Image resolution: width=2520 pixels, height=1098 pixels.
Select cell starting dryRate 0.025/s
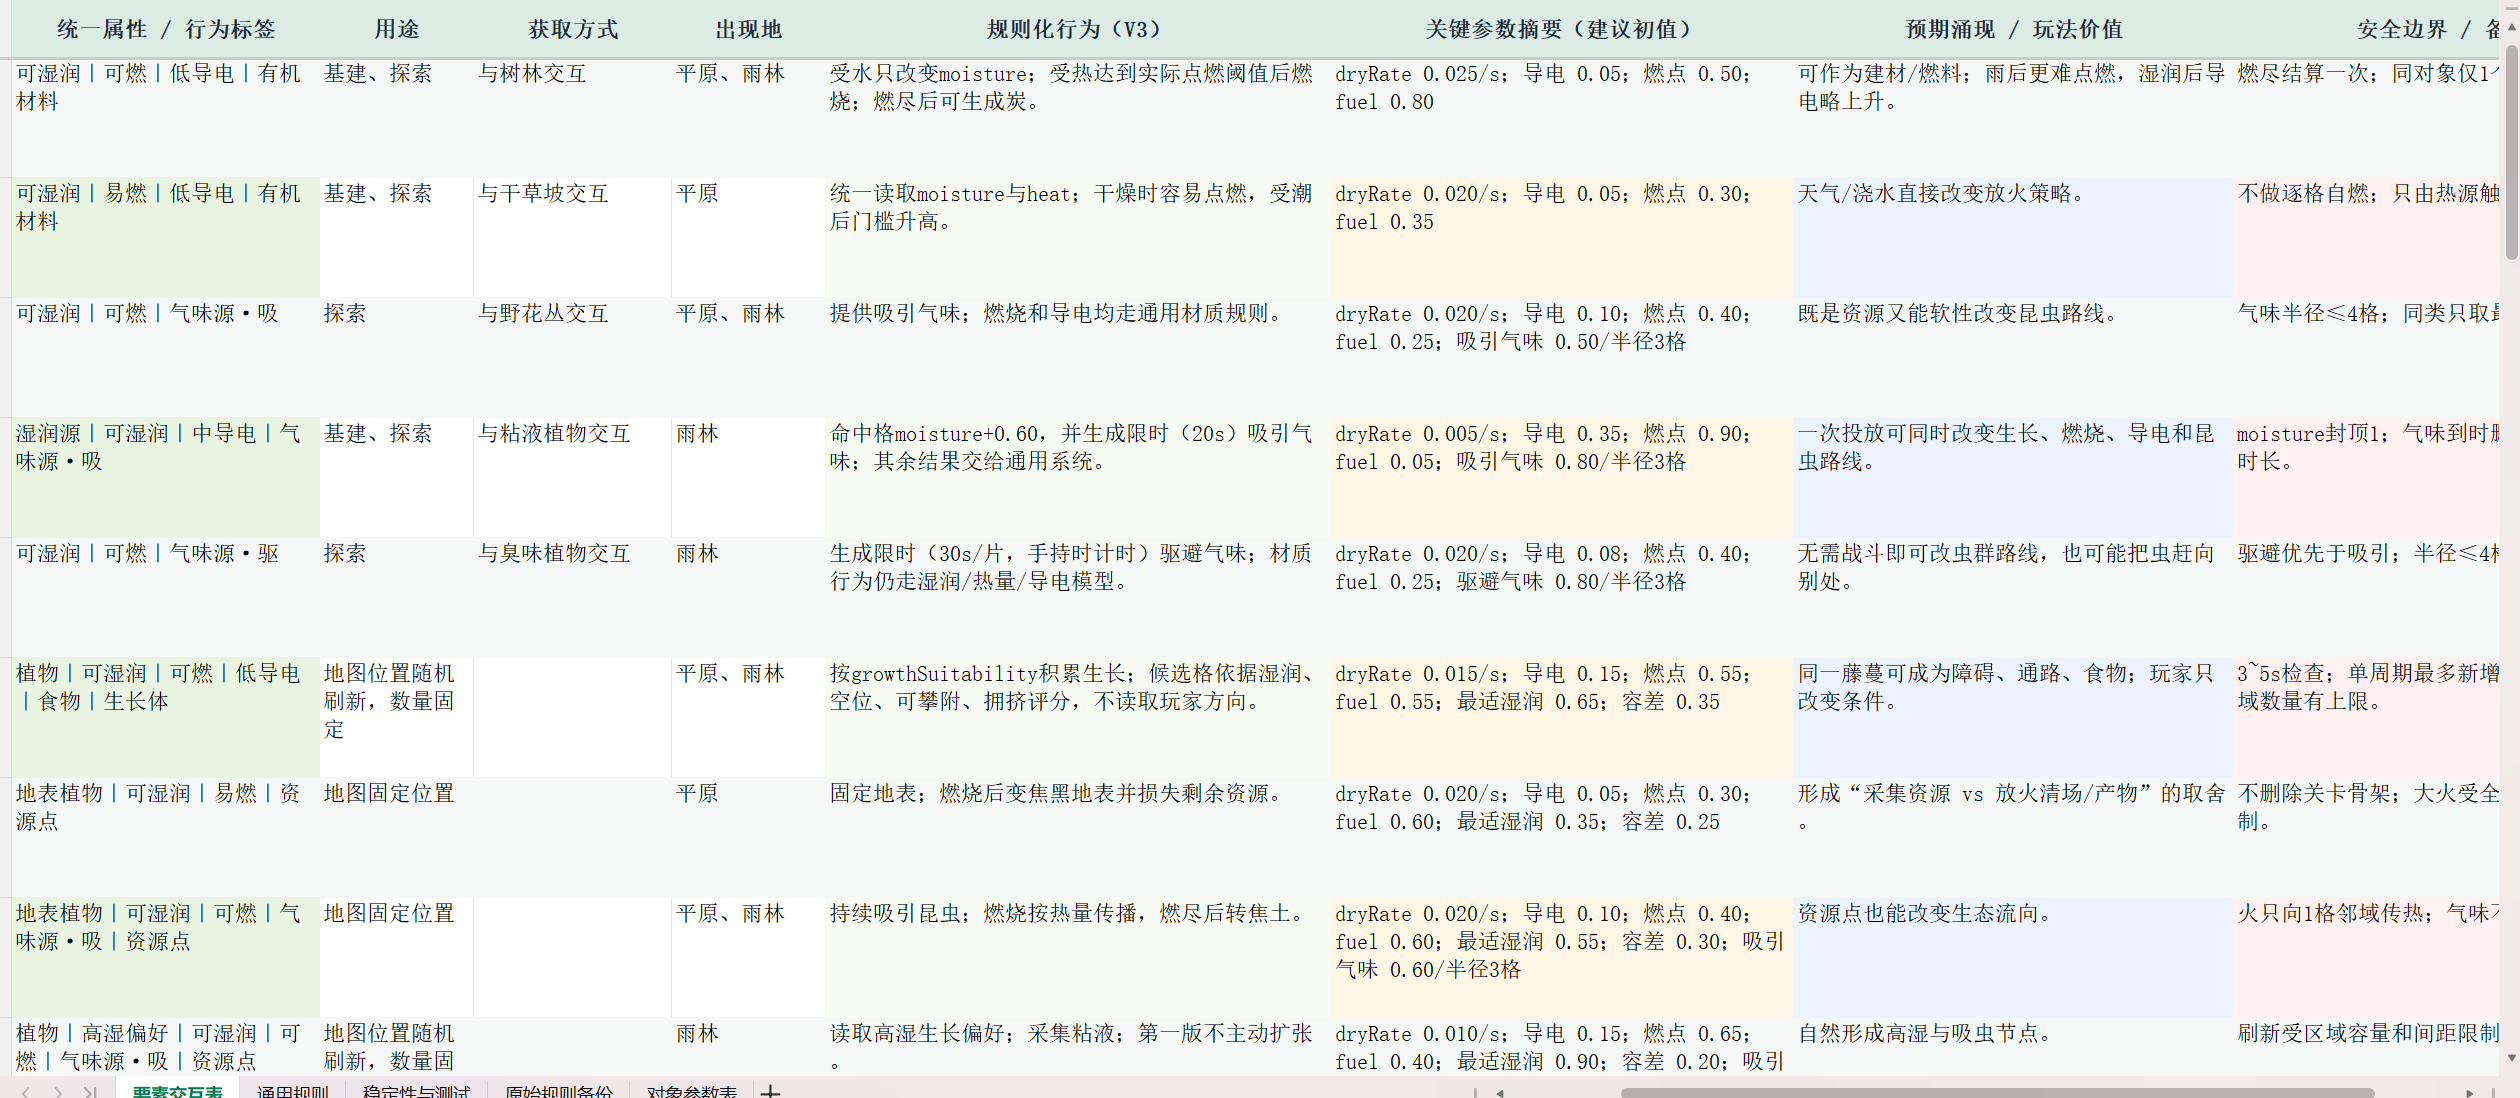[1562, 118]
